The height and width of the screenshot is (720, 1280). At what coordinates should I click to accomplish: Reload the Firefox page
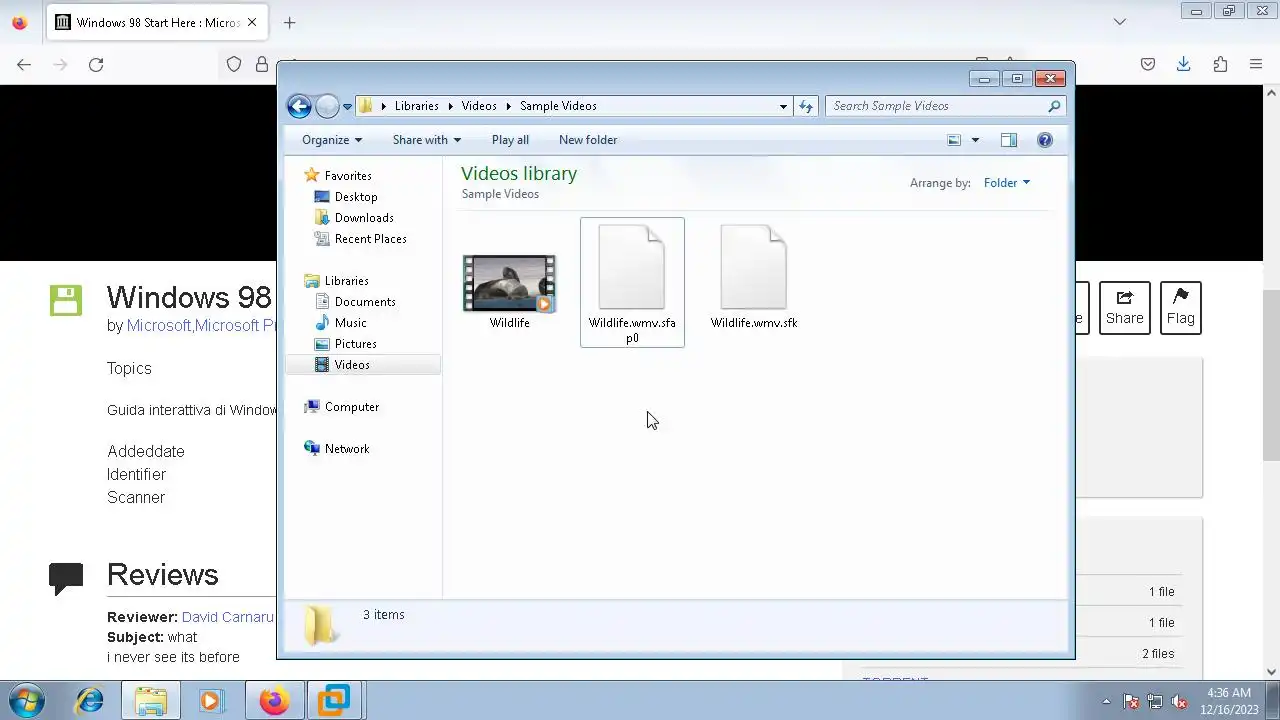pyautogui.click(x=96, y=64)
